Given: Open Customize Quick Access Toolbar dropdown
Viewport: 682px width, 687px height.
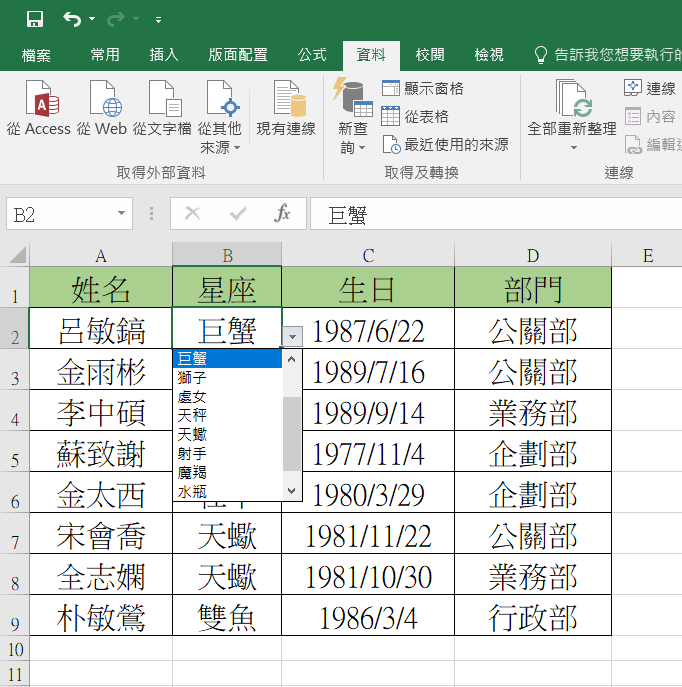Looking at the screenshot, I should pyautogui.click(x=159, y=19).
